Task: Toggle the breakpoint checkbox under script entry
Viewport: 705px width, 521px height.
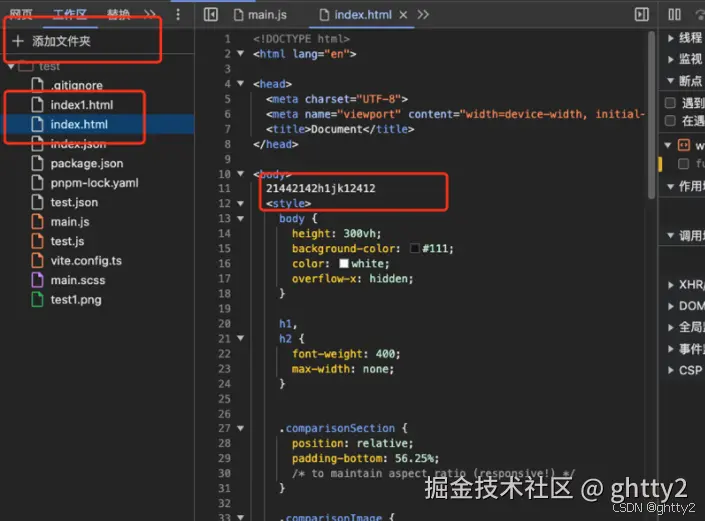Action: click(x=683, y=164)
